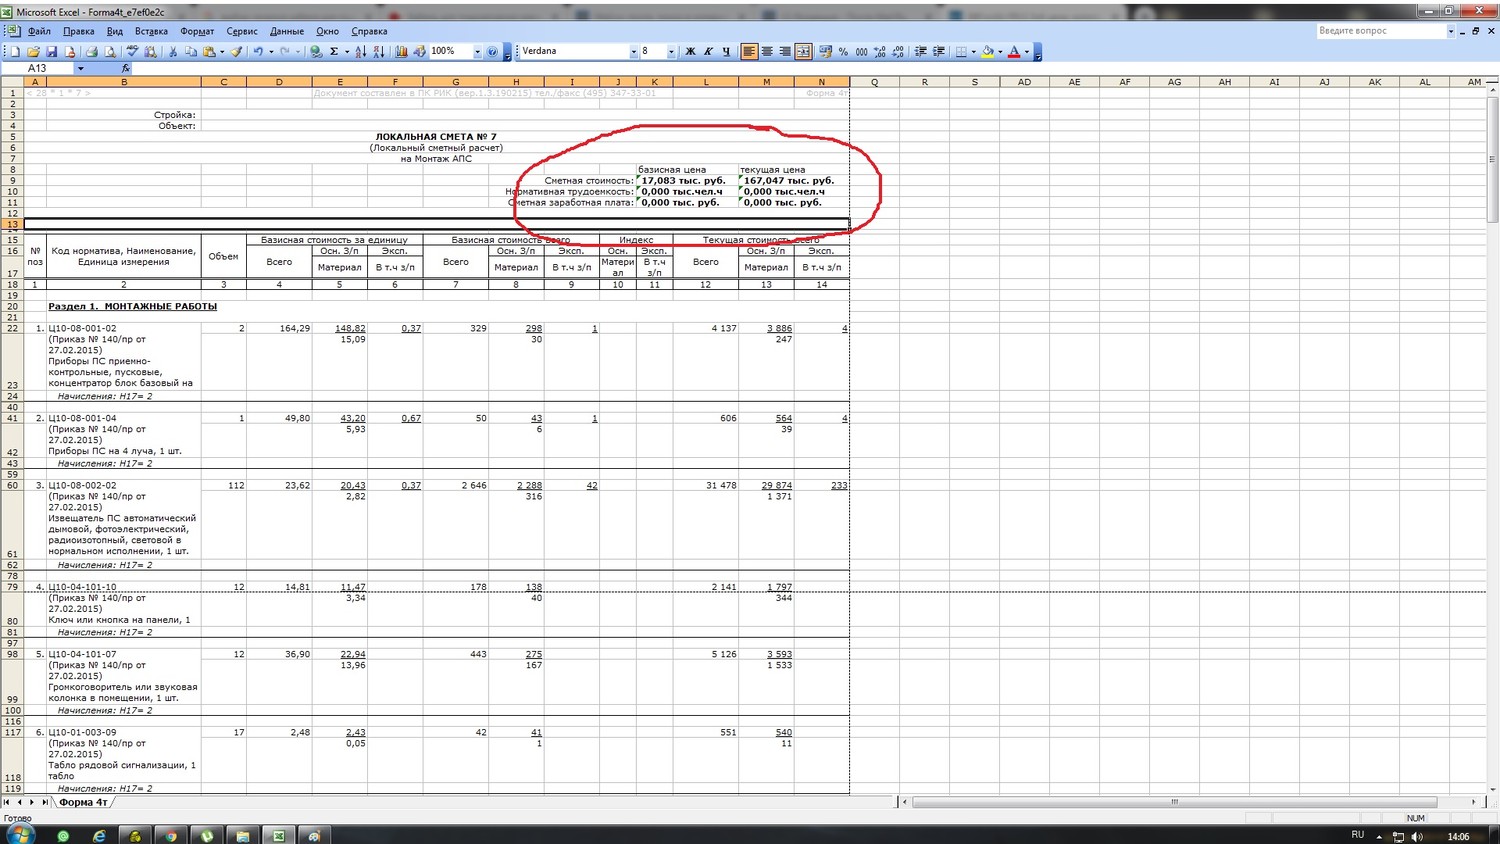Open the Данные menu
Screen dimensions: 1500x844
(x=287, y=31)
